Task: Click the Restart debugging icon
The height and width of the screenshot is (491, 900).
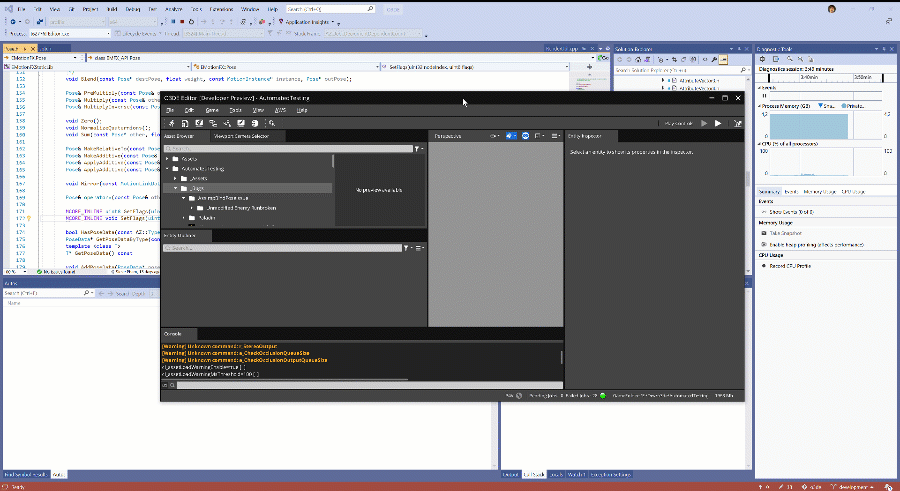Action: pos(191,22)
